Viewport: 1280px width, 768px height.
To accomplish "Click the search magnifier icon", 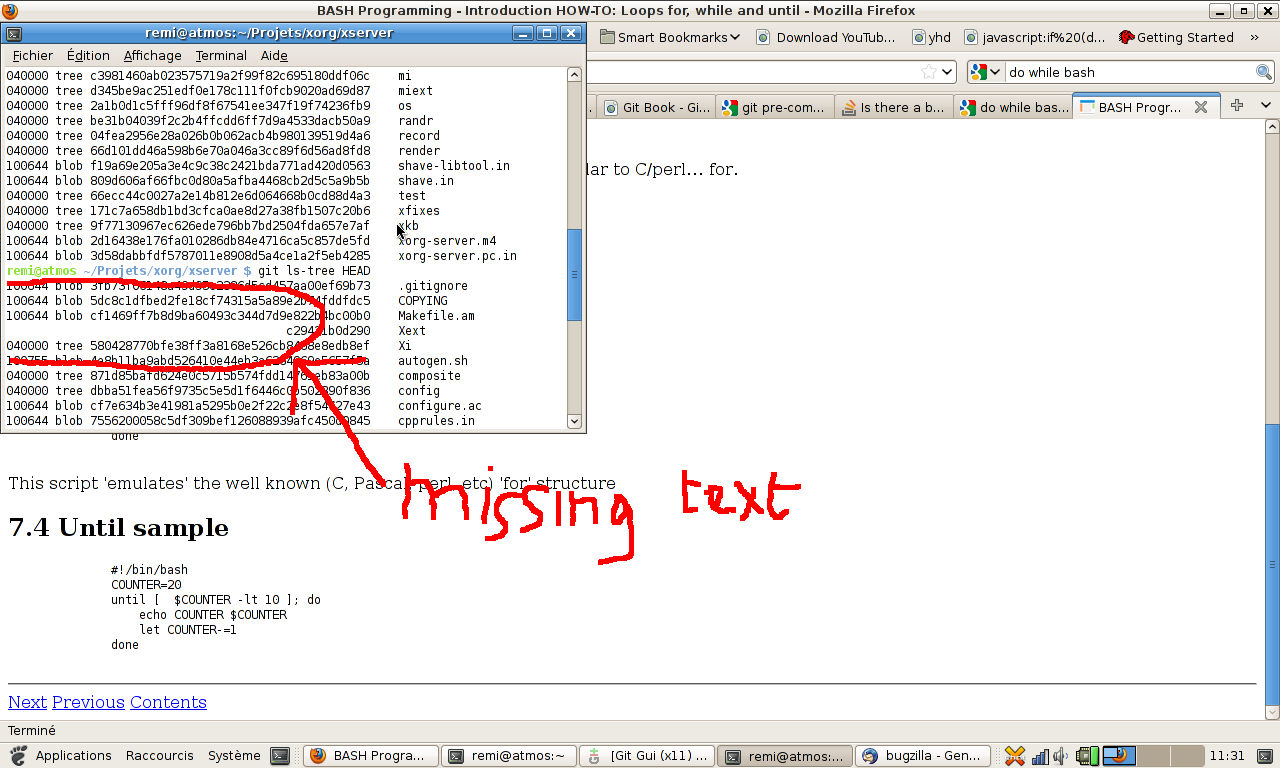I will coord(1264,72).
